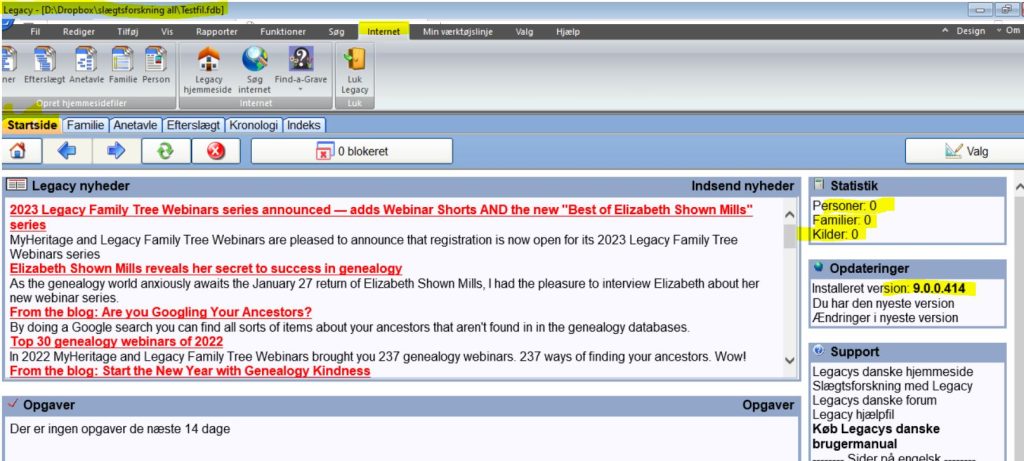Click the blue forward arrow
The image size is (1024, 461).
tap(116, 151)
